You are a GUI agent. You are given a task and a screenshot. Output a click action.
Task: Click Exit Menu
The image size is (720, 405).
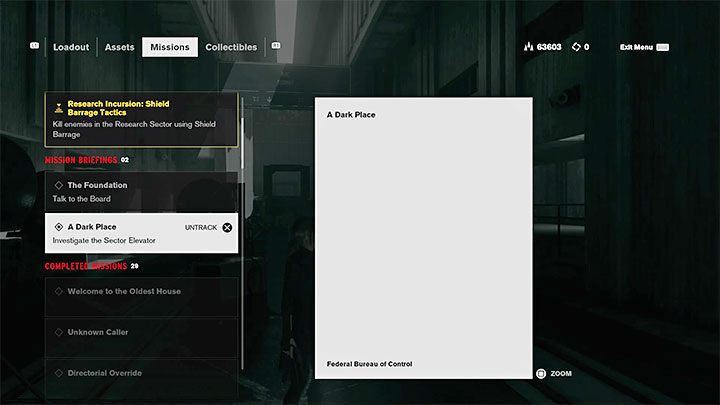point(638,47)
